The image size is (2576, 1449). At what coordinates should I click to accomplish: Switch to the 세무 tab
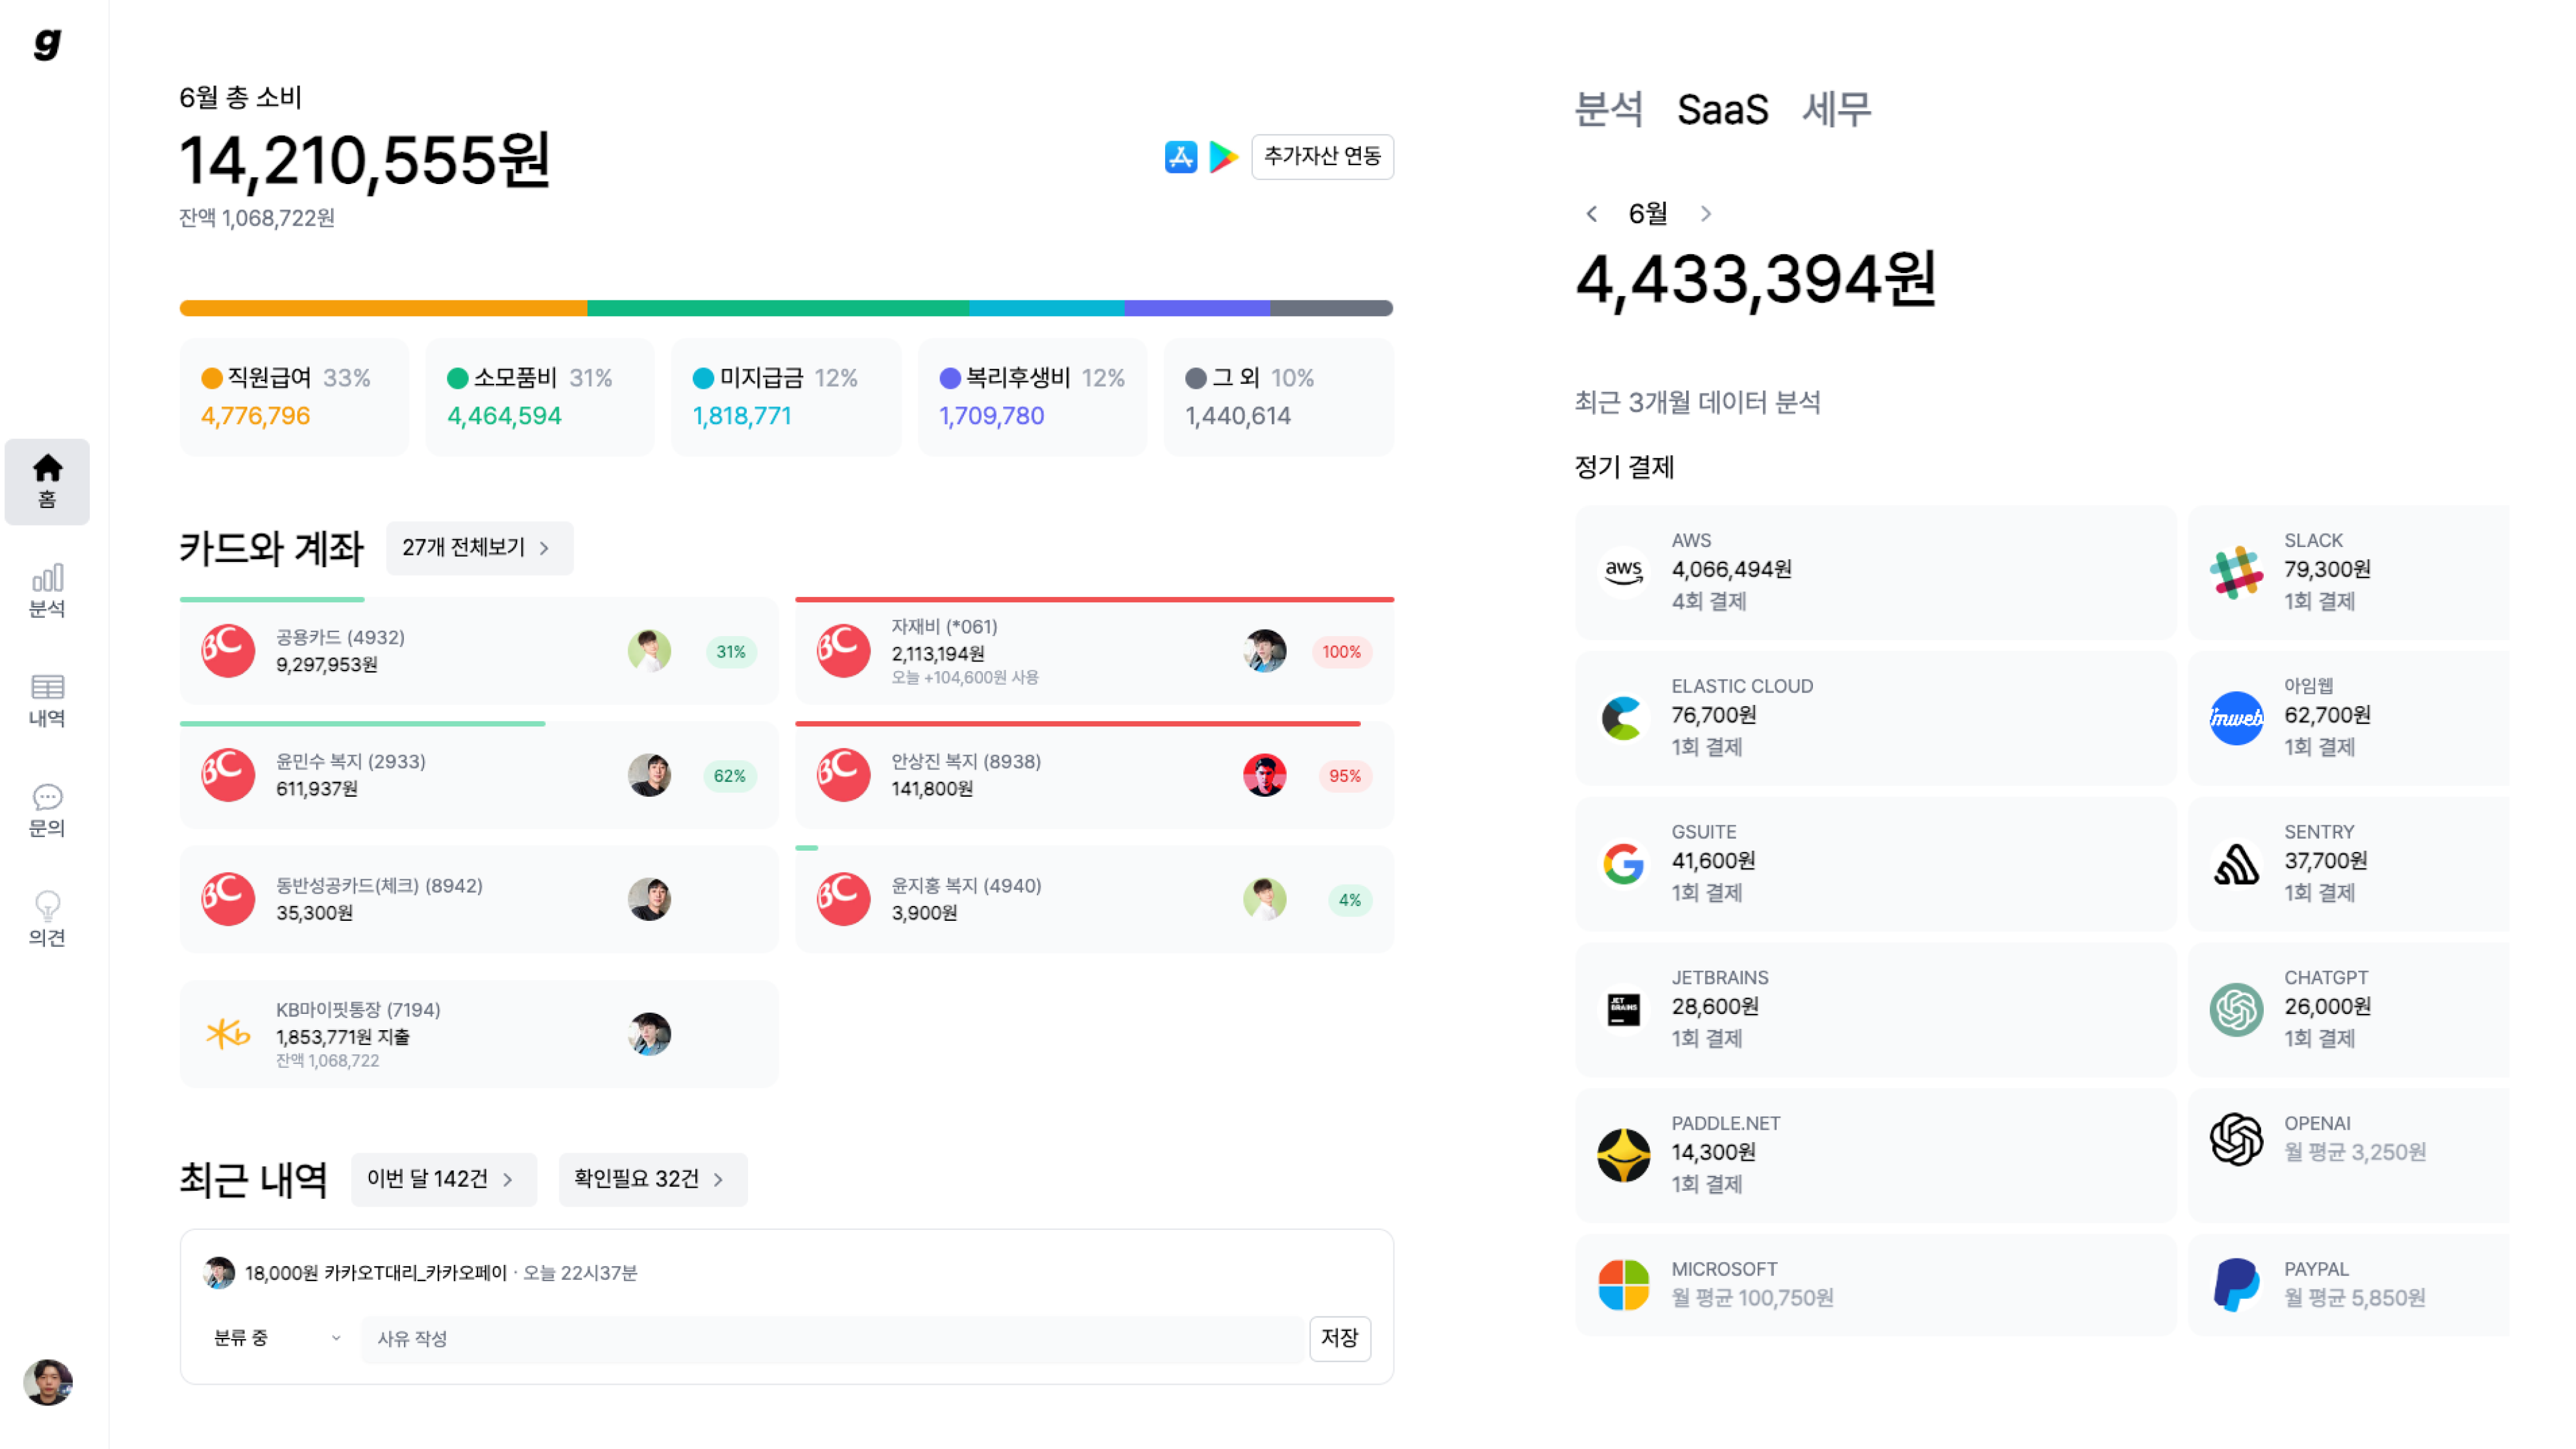(1836, 109)
